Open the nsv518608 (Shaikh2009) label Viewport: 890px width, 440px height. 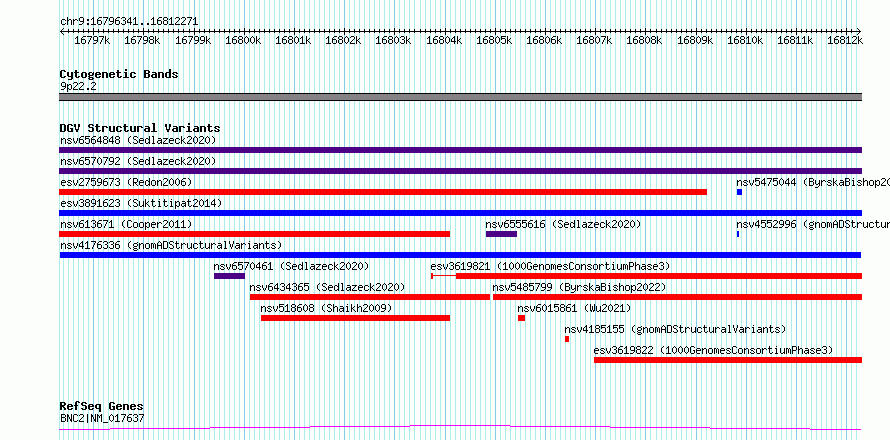[326, 308]
